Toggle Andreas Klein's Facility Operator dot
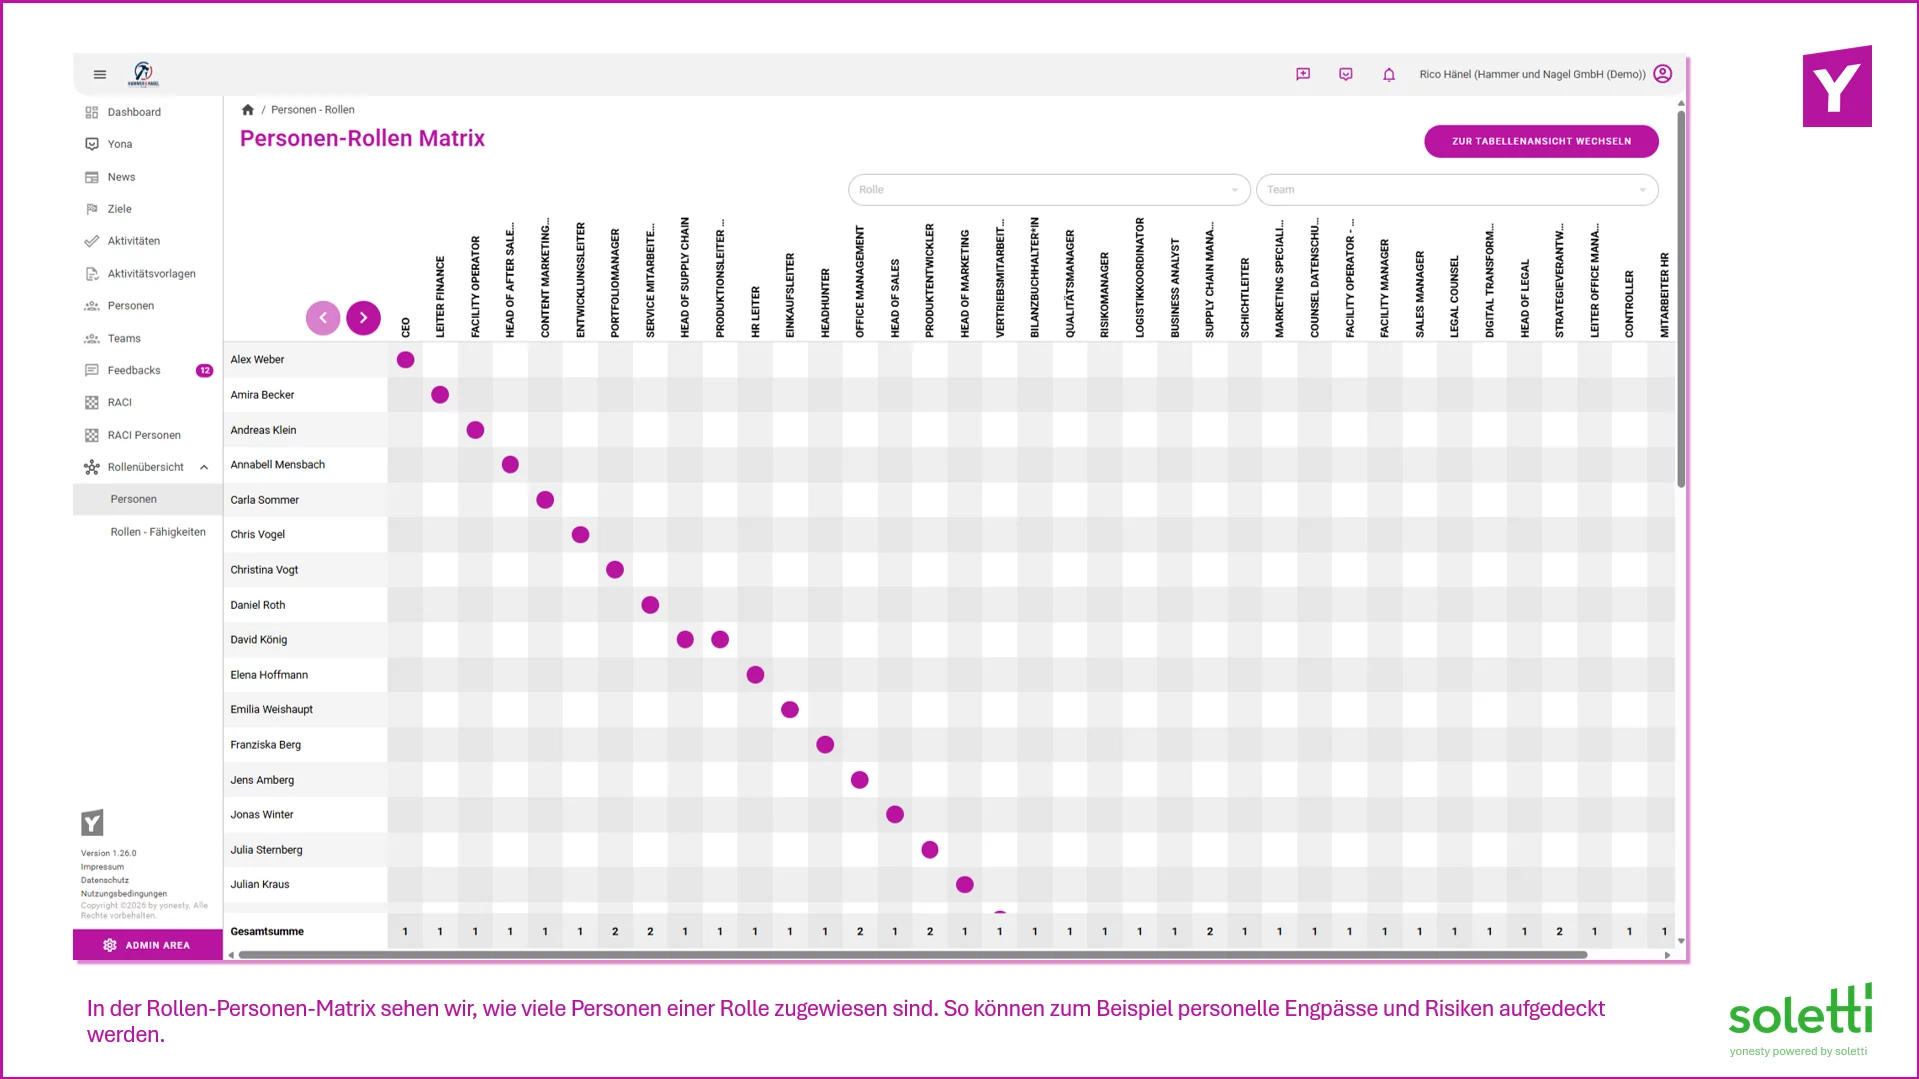Image resolution: width=1919 pixels, height=1079 pixels. (x=475, y=430)
